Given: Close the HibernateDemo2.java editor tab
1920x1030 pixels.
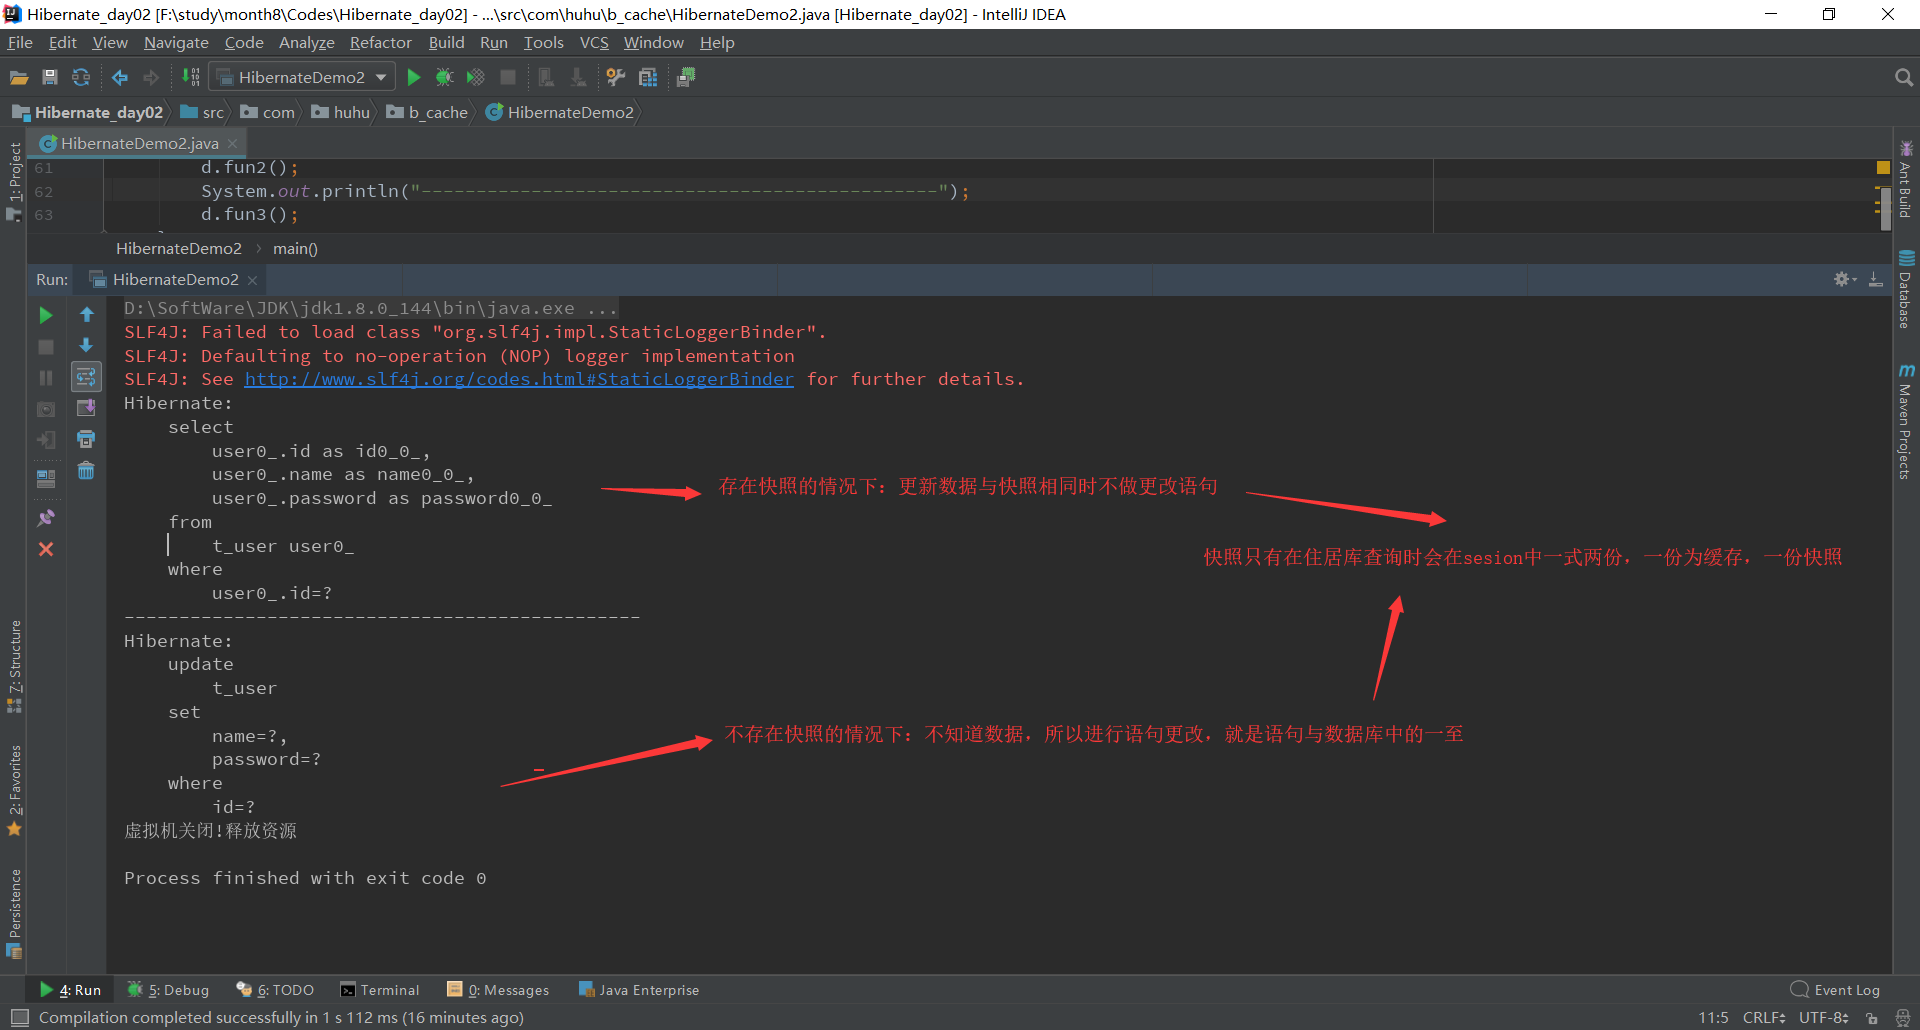Looking at the screenshot, I should point(233,143).
